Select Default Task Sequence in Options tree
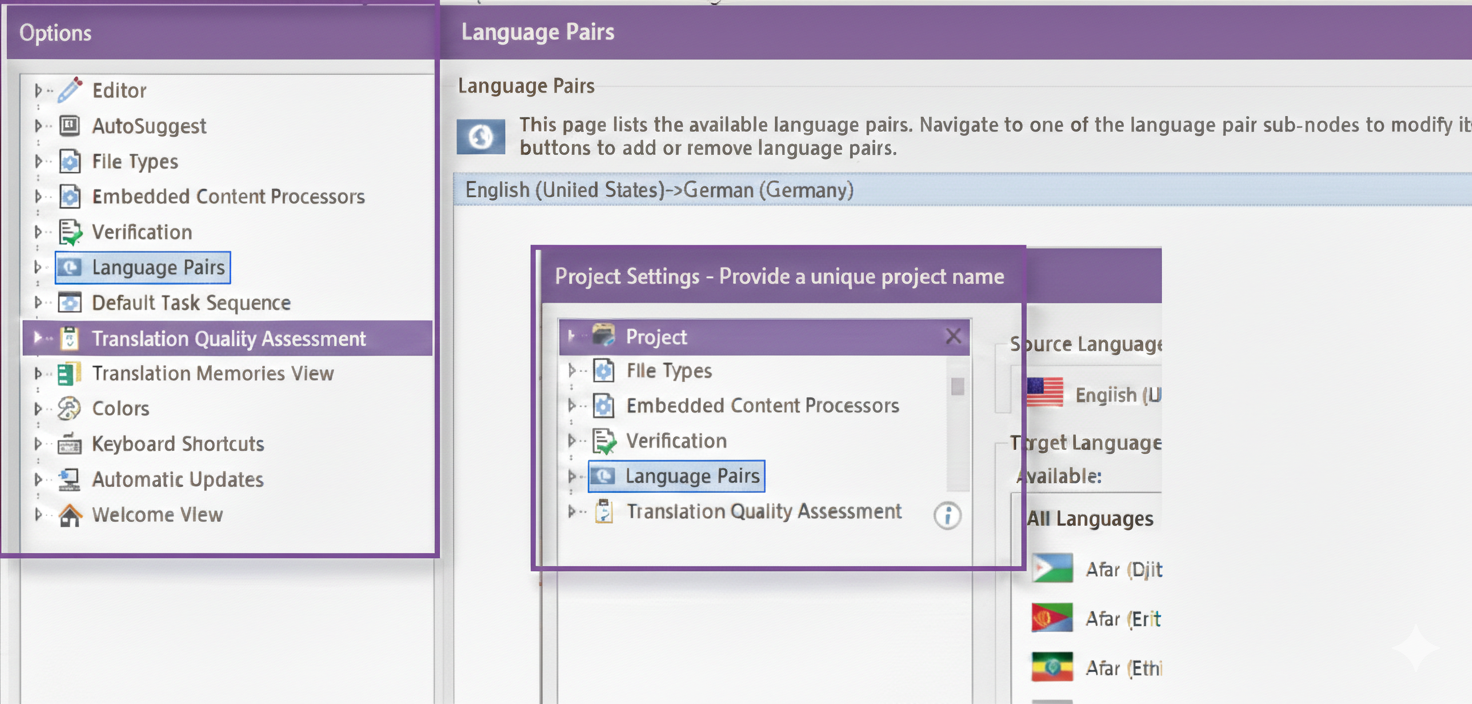Image resolution: width=1472 pixels, height=704 pixels. (190, 303)
